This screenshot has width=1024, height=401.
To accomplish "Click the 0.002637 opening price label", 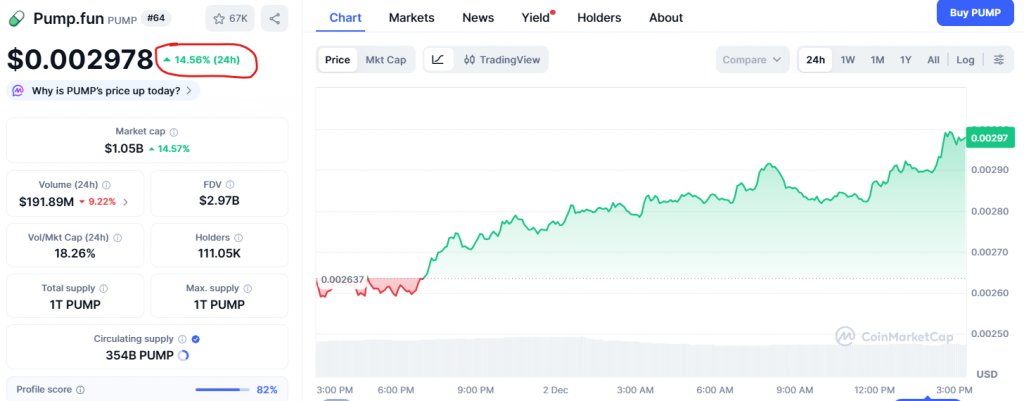I will 343,279.
